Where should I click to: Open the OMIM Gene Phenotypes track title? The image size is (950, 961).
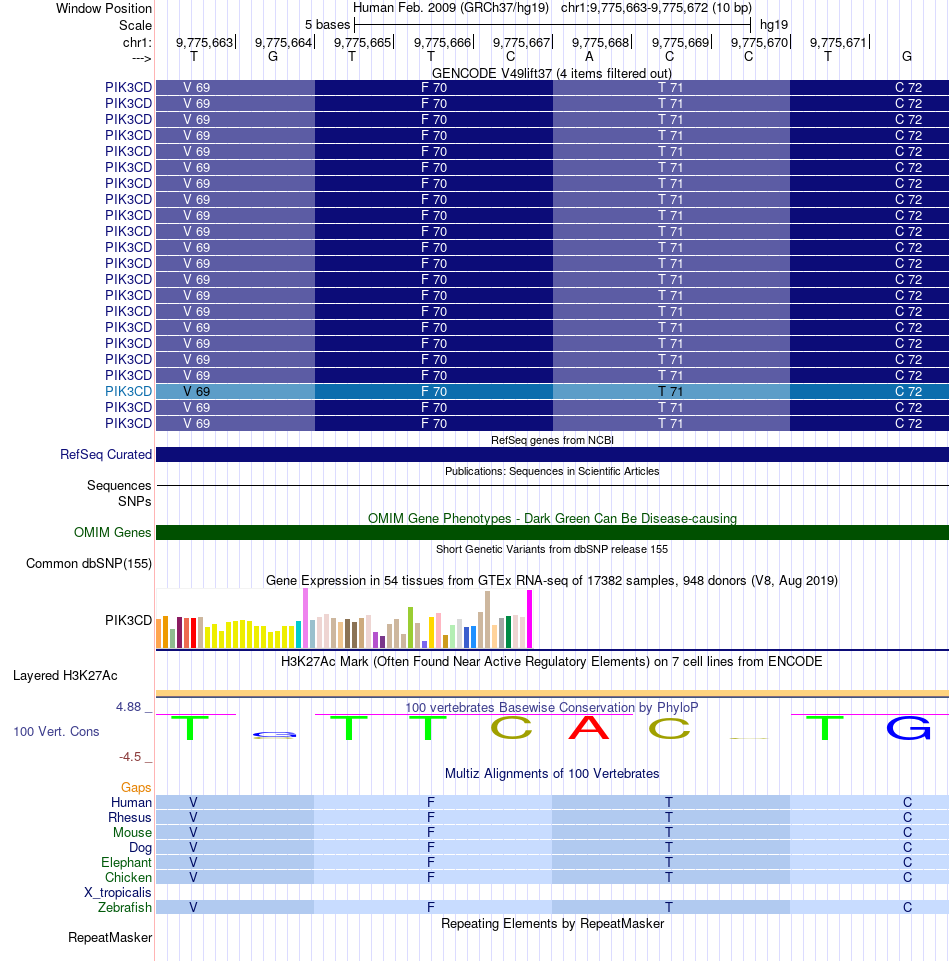point(552,518)
